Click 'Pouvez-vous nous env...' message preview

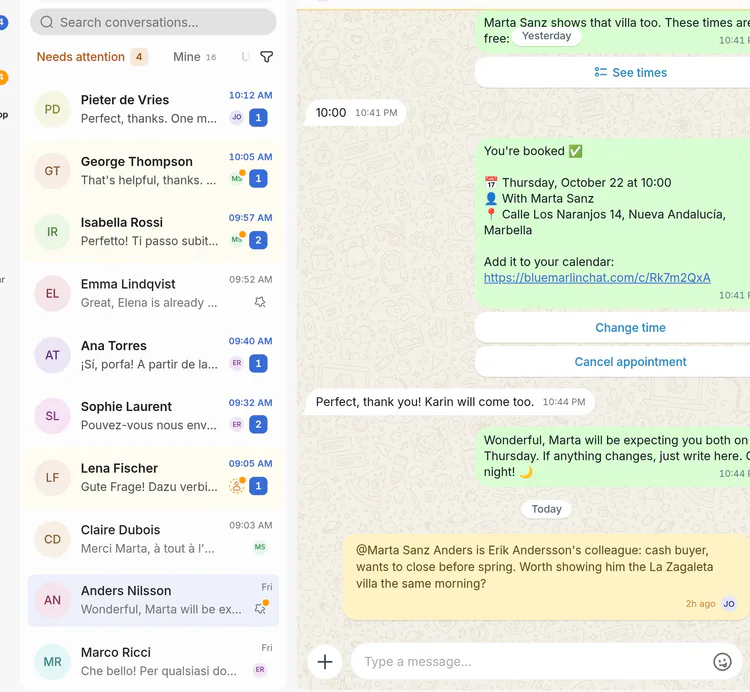tap(149, 425)
